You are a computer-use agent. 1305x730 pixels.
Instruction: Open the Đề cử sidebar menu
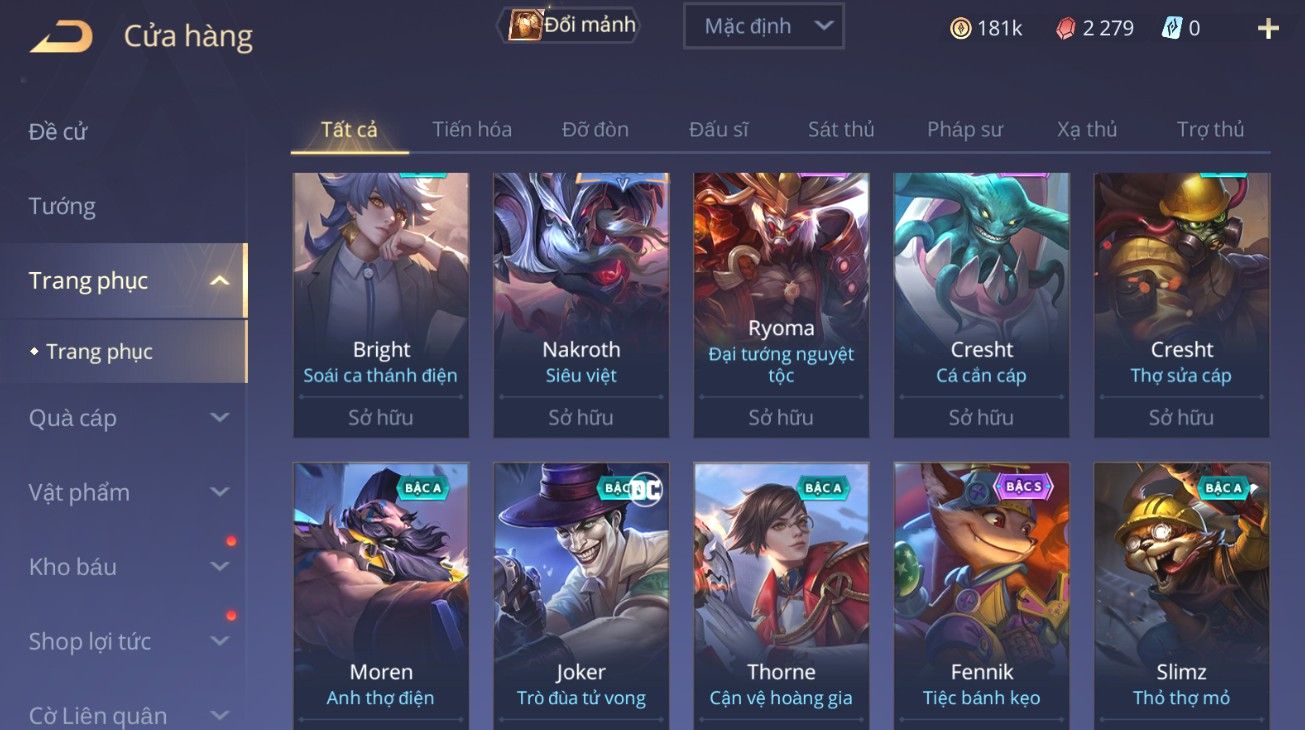click(x=58, y=132)
